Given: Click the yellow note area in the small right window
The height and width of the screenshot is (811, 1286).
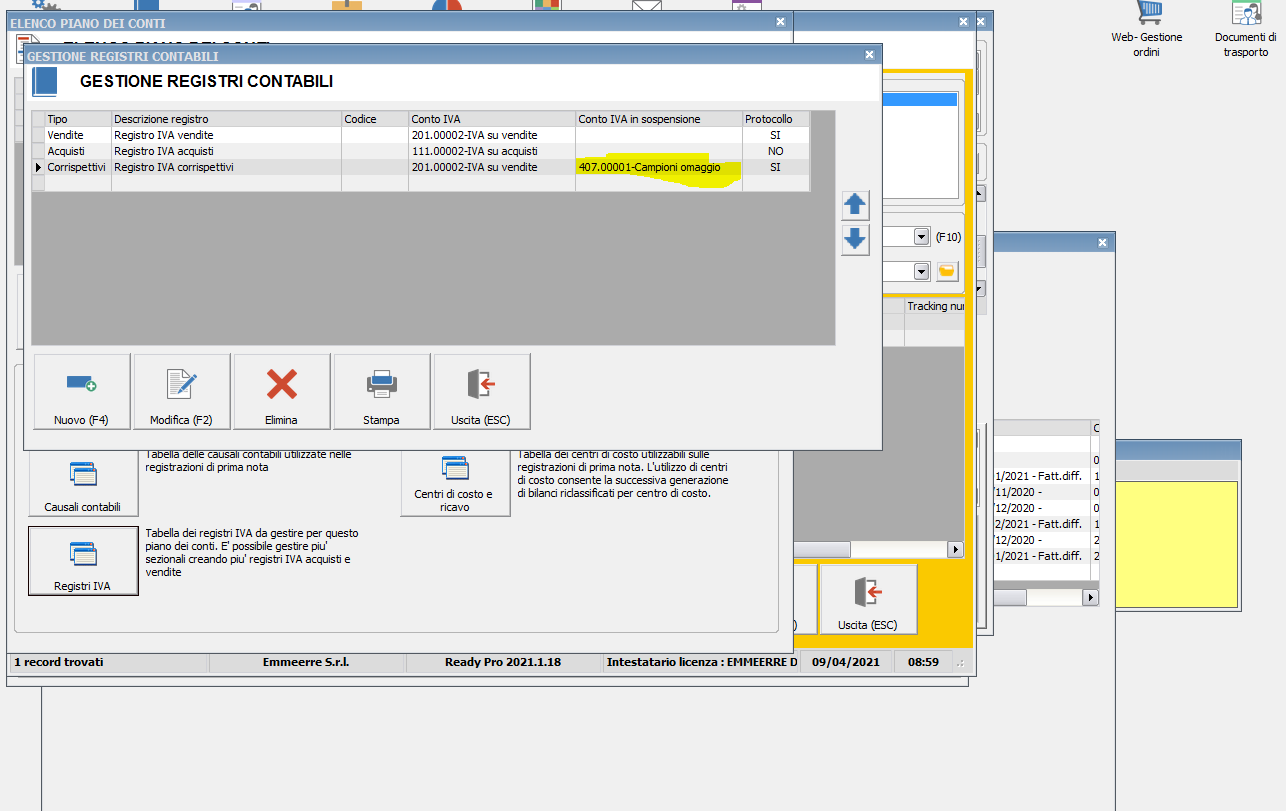Looking at the screenshot, I should [1179, 544].
